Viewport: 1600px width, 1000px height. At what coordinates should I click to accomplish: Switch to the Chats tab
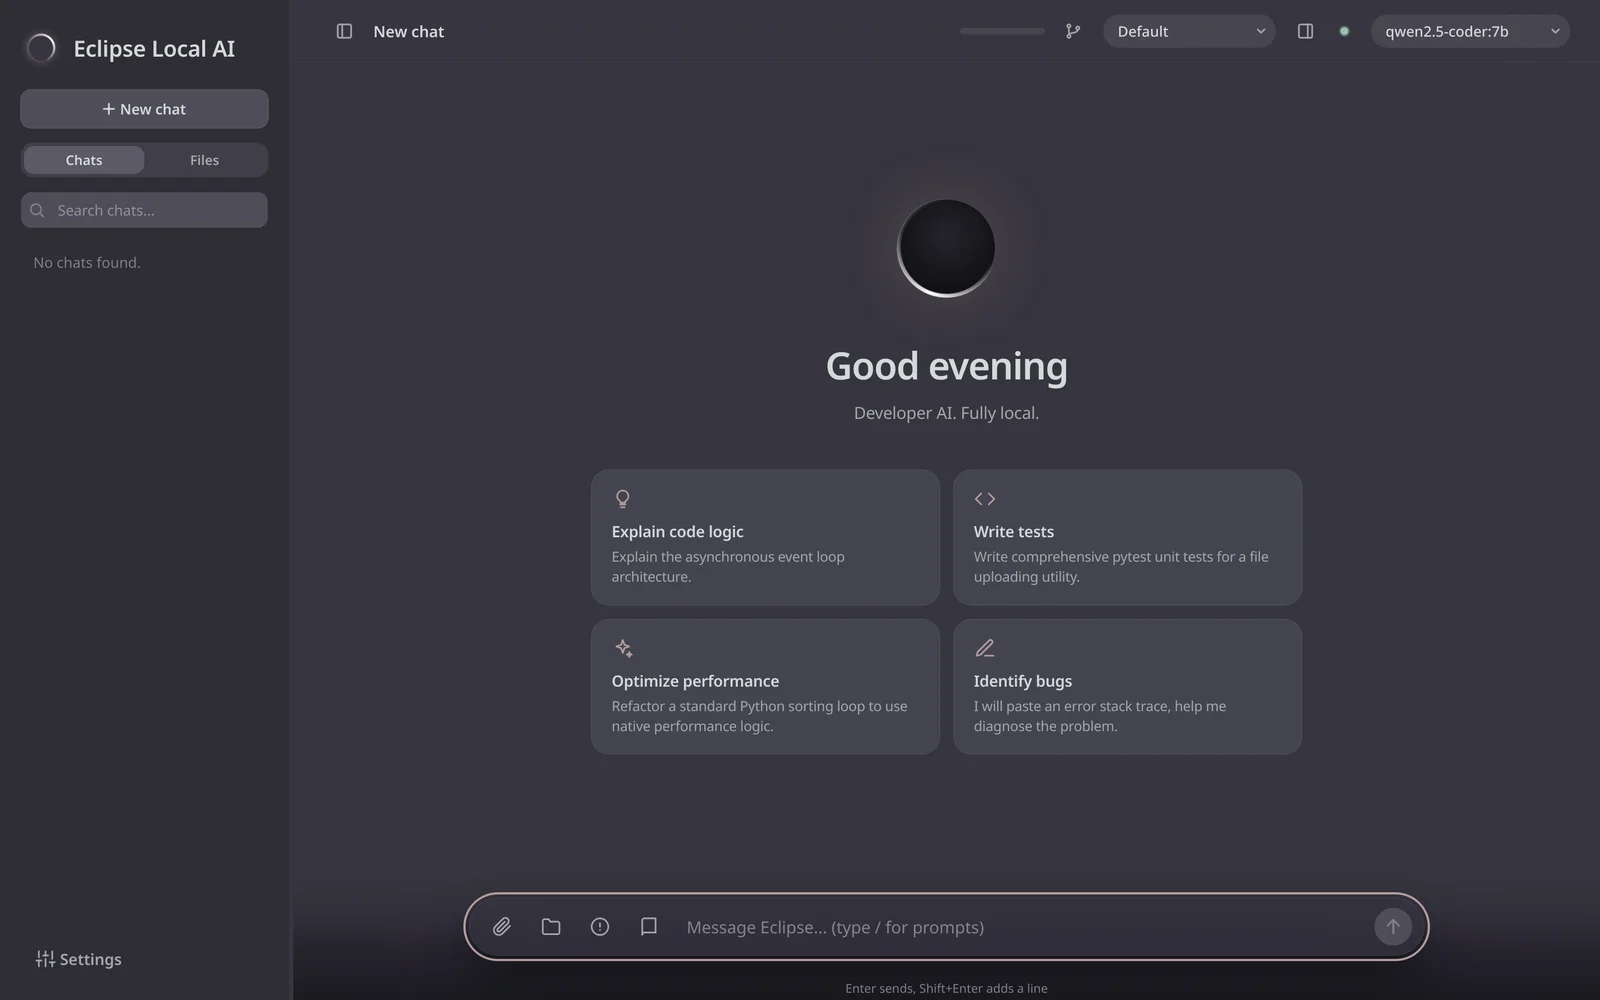tap(84, 160)
